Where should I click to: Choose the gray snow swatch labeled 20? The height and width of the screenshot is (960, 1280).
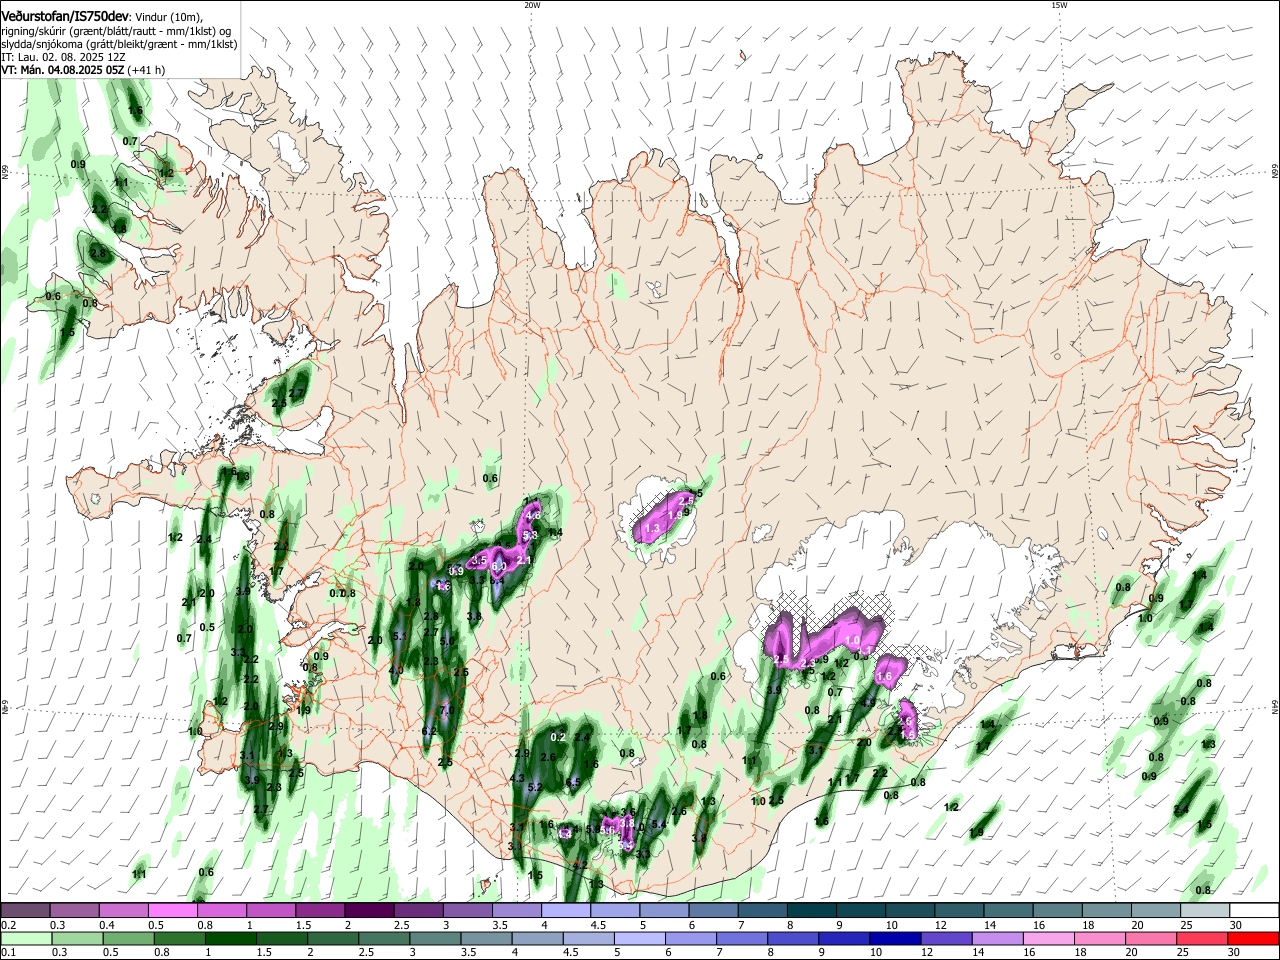tap(1157, 910)
